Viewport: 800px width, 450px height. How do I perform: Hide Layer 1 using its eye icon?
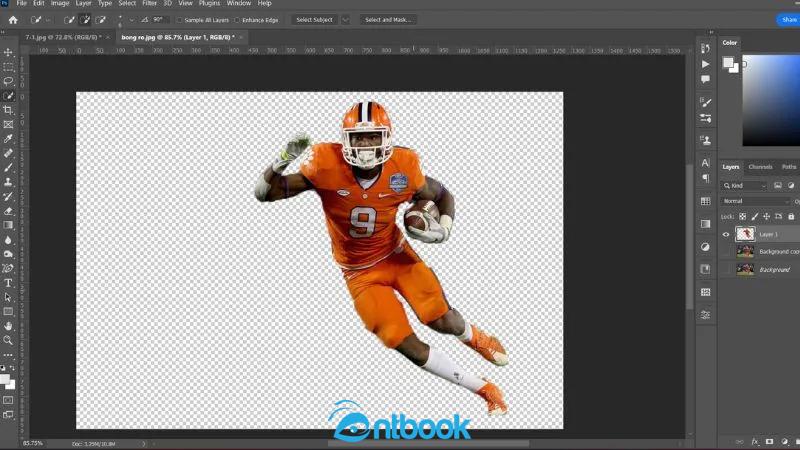(726, 234)
